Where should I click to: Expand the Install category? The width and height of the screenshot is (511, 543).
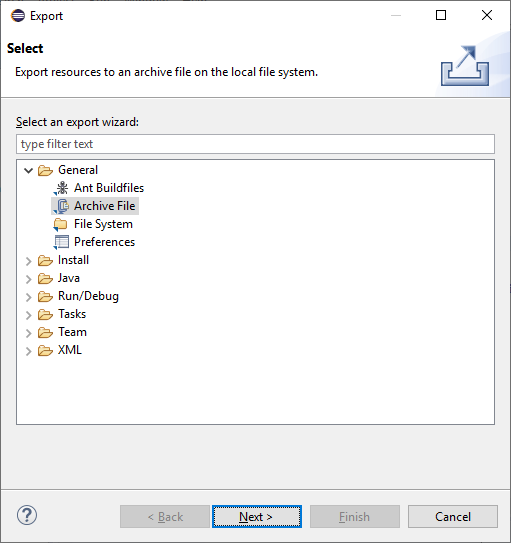[x=28, y=260]
